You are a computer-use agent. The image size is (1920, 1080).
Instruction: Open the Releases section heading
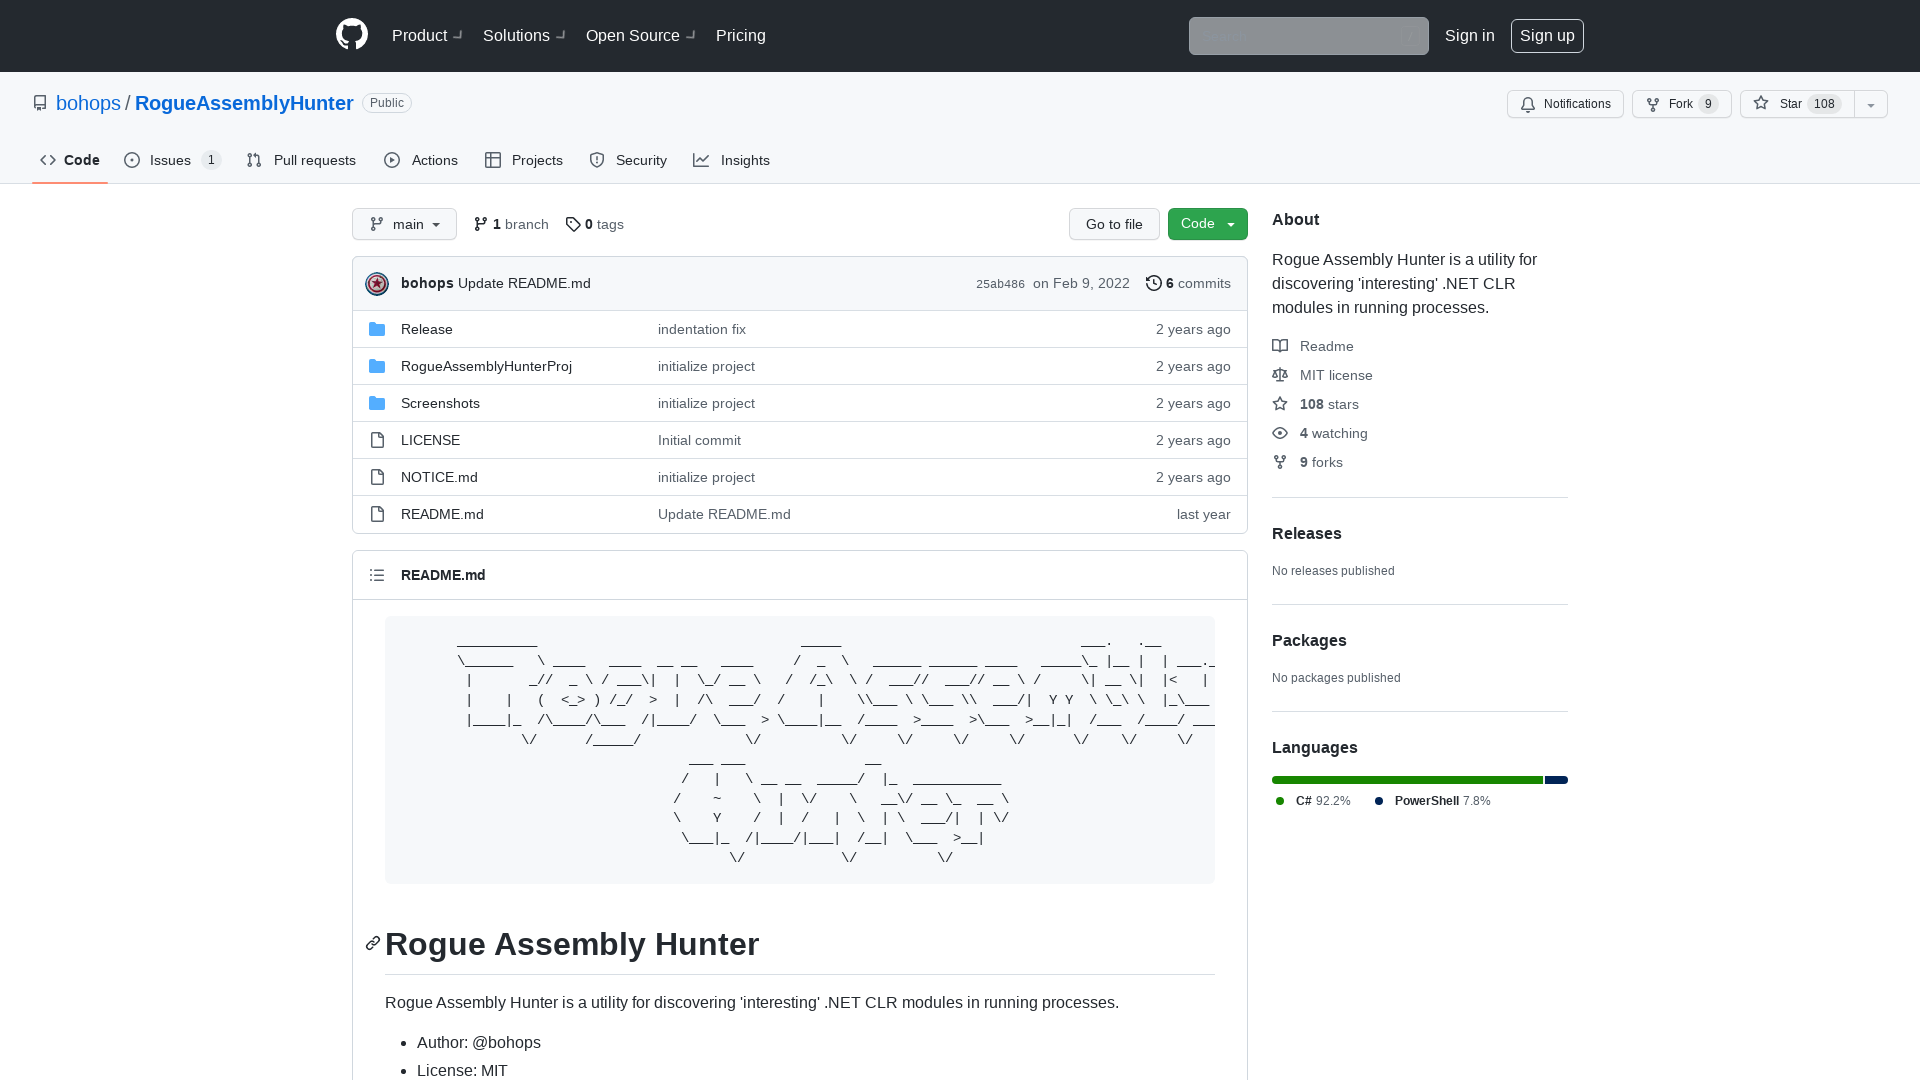click(x=1307, y=533)
